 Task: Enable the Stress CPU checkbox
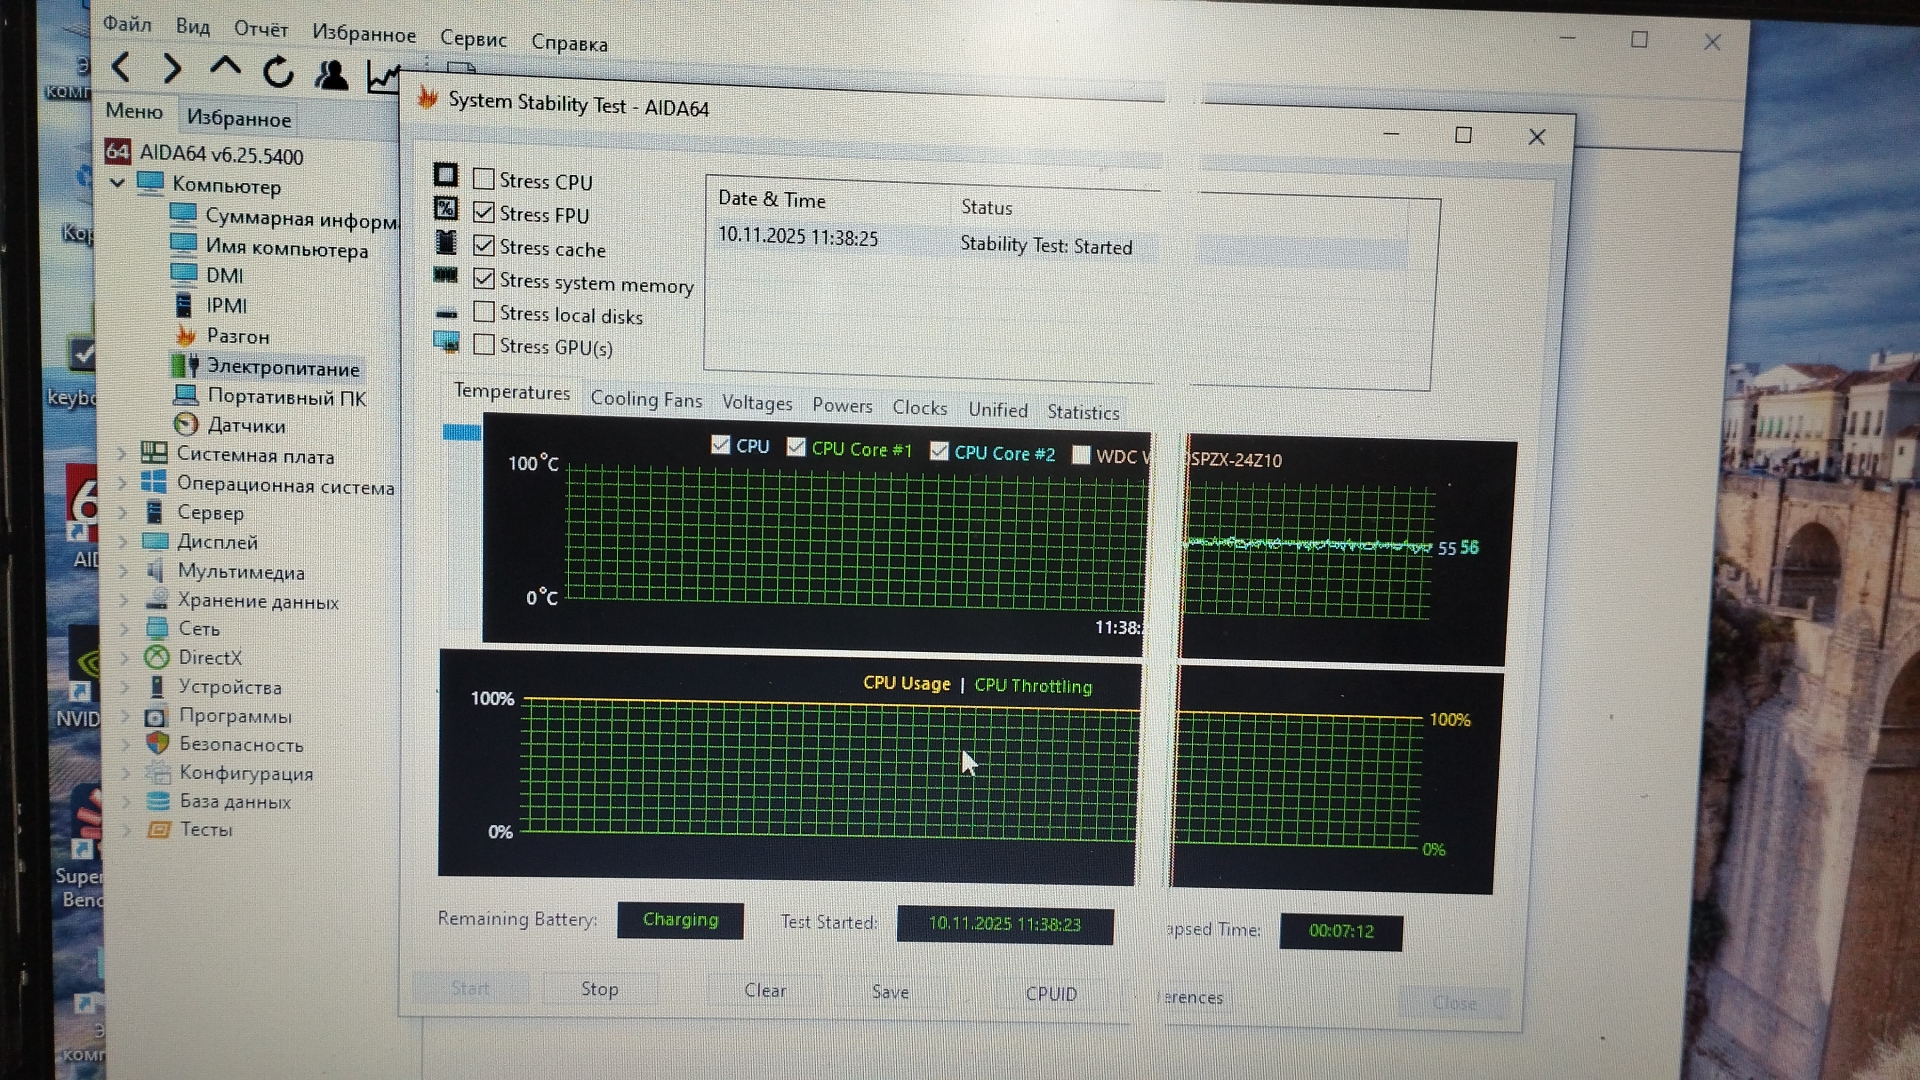click(x=484, y=179)
